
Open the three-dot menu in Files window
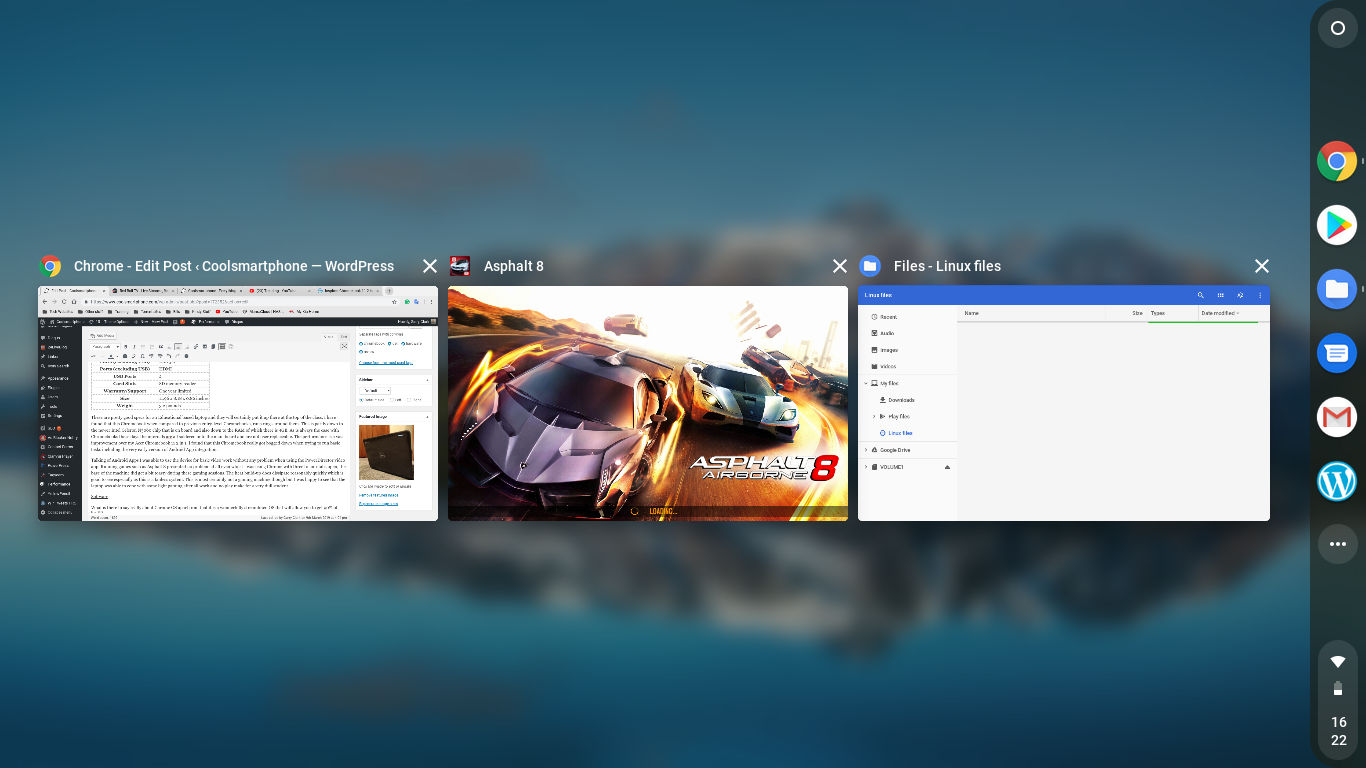[x=1260, y=295]
